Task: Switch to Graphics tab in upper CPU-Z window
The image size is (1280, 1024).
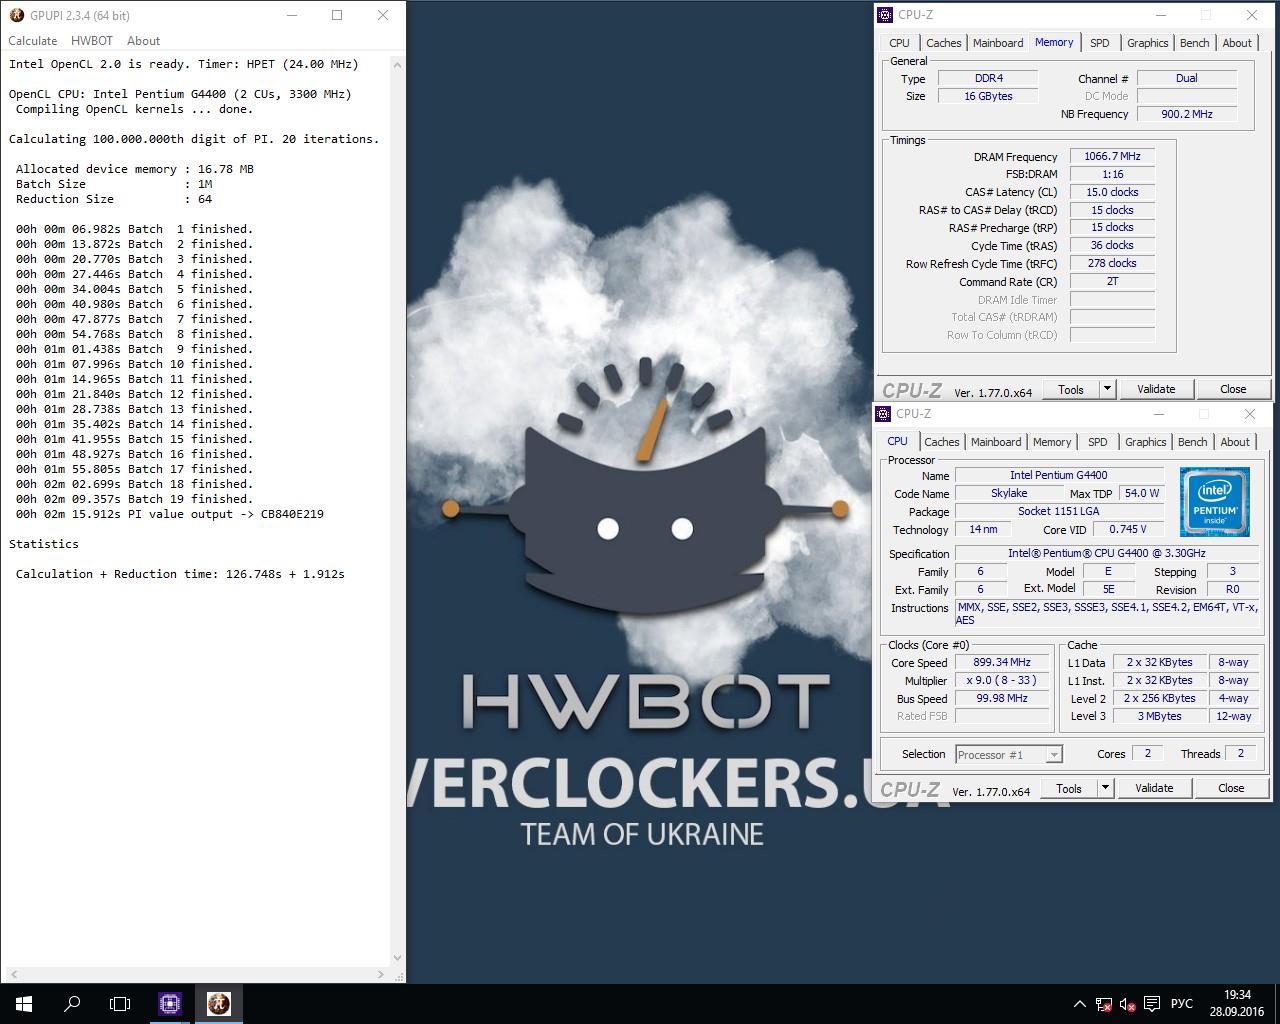Action: click(x=1147, y=43)
